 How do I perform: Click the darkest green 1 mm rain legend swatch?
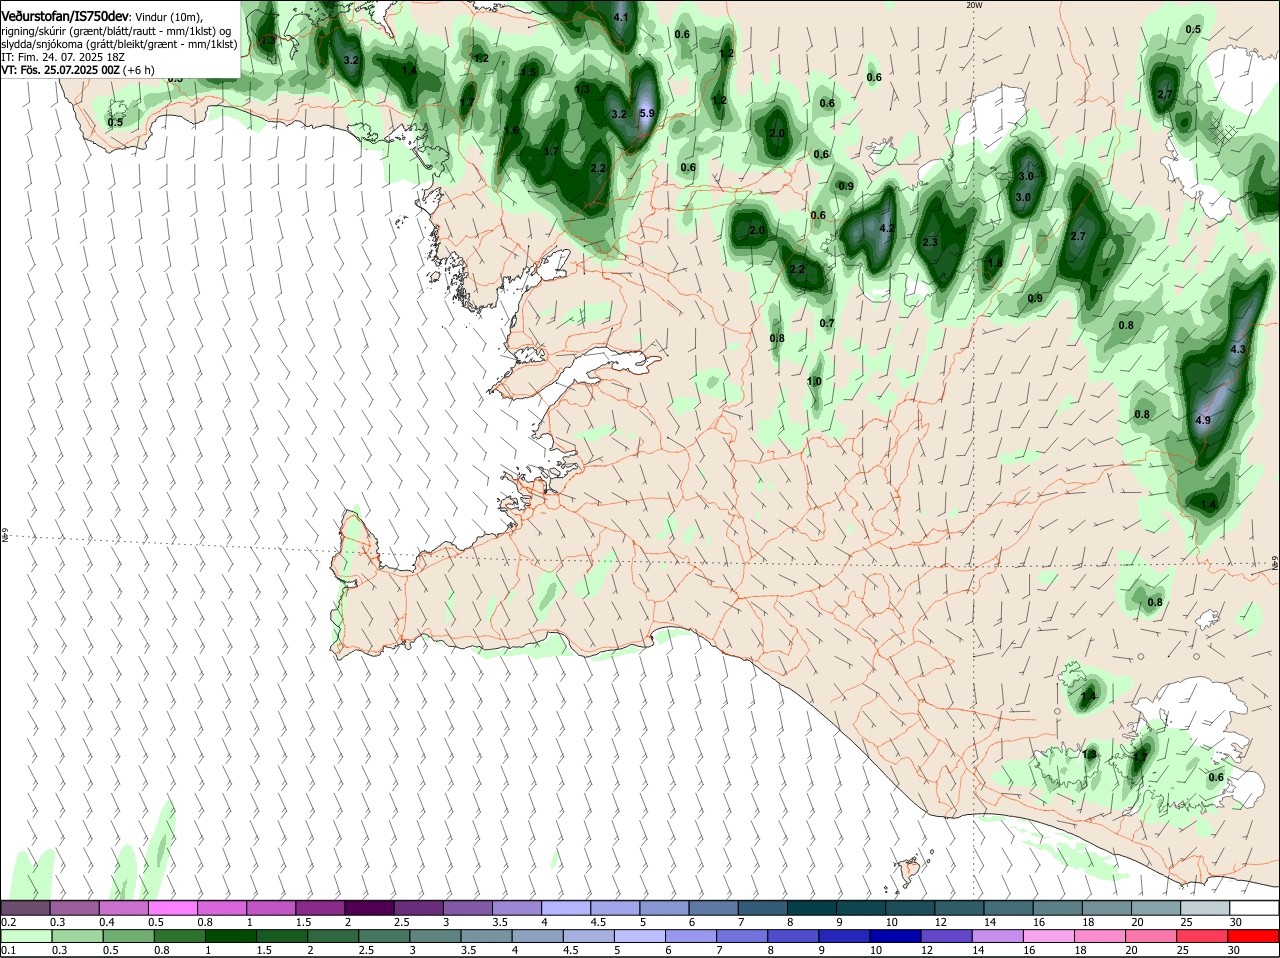pos(230,937)
